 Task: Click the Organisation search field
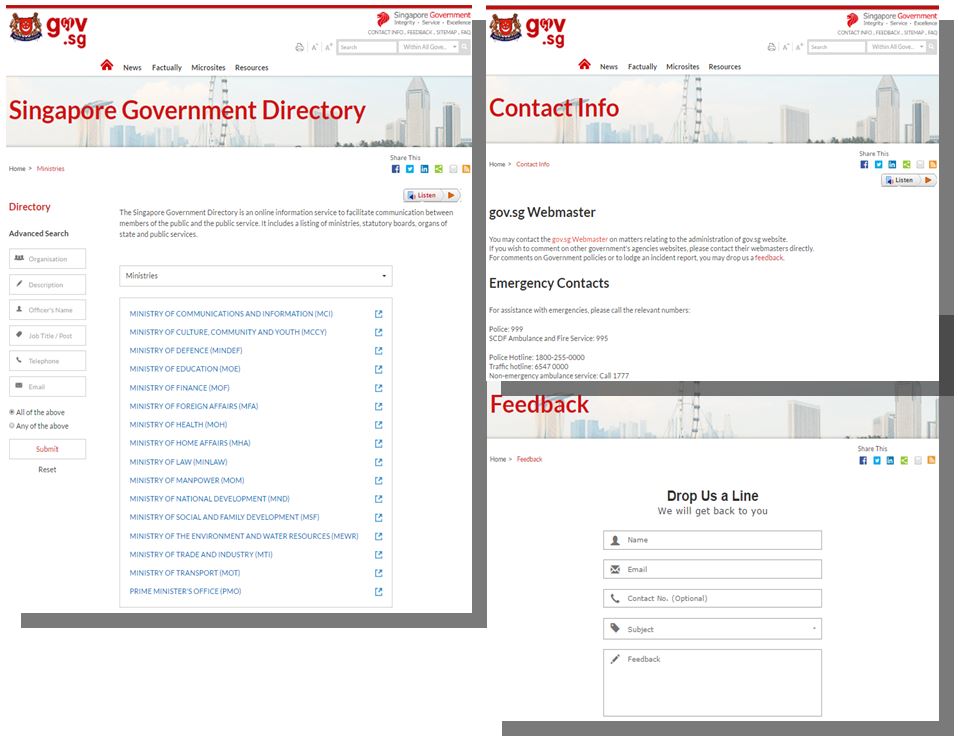click(x=47, y=259)
